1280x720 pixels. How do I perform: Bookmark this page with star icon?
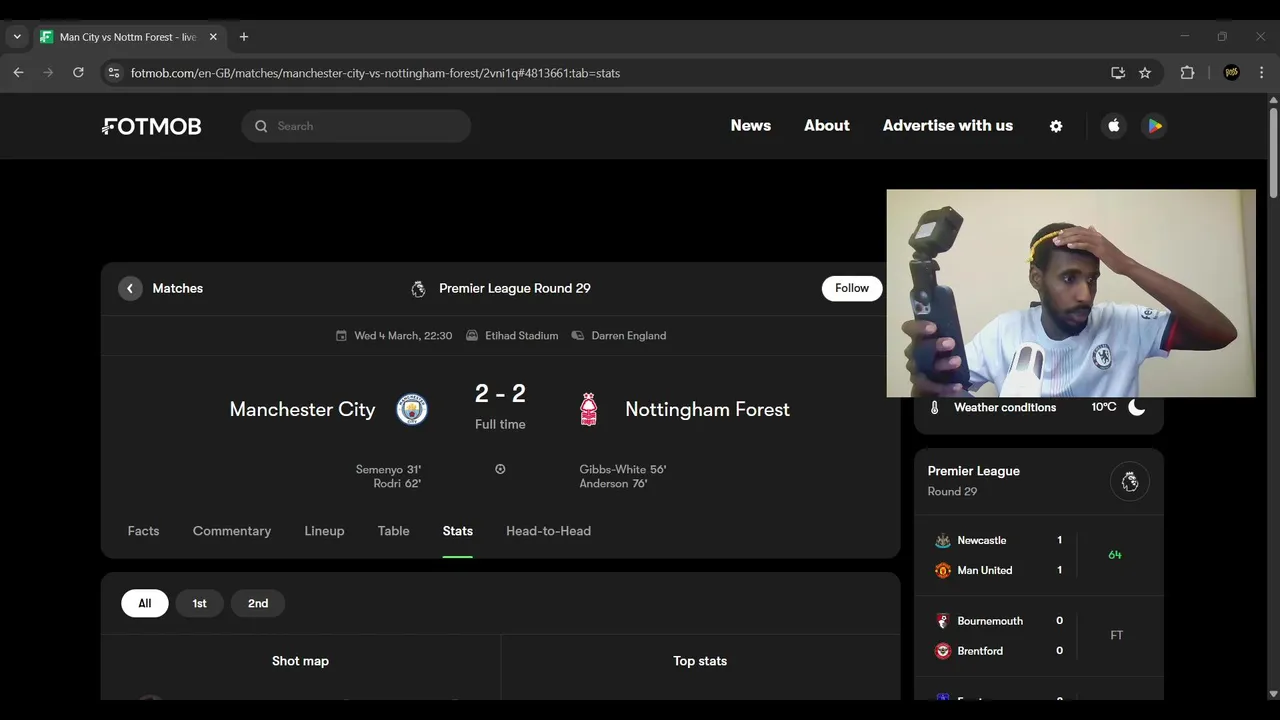tap(1145, 73)
